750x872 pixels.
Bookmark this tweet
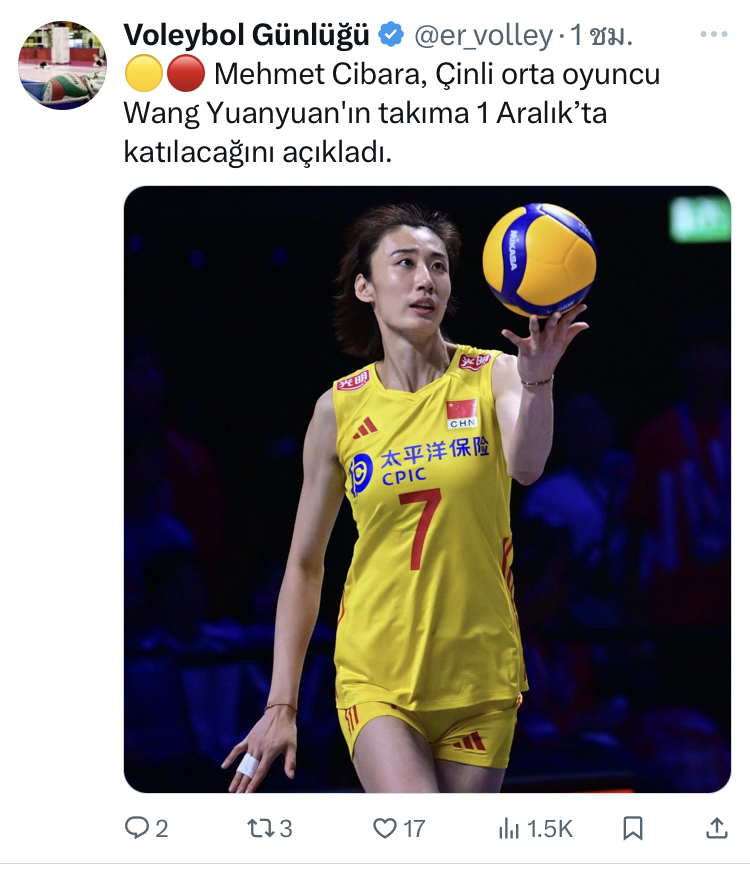point(633,828)
